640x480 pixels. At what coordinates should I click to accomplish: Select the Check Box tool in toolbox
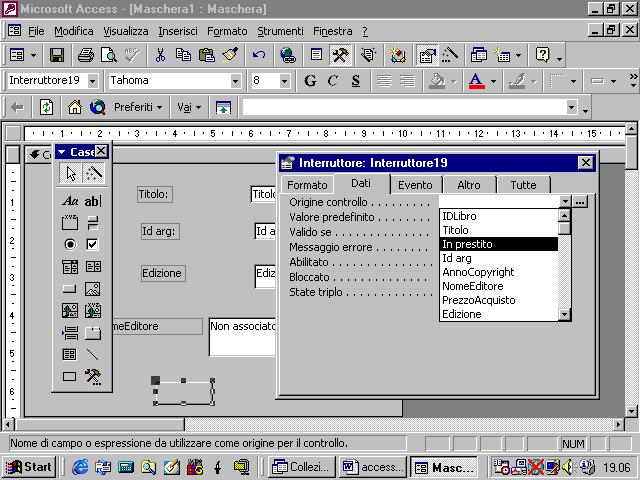pos(93,244)
